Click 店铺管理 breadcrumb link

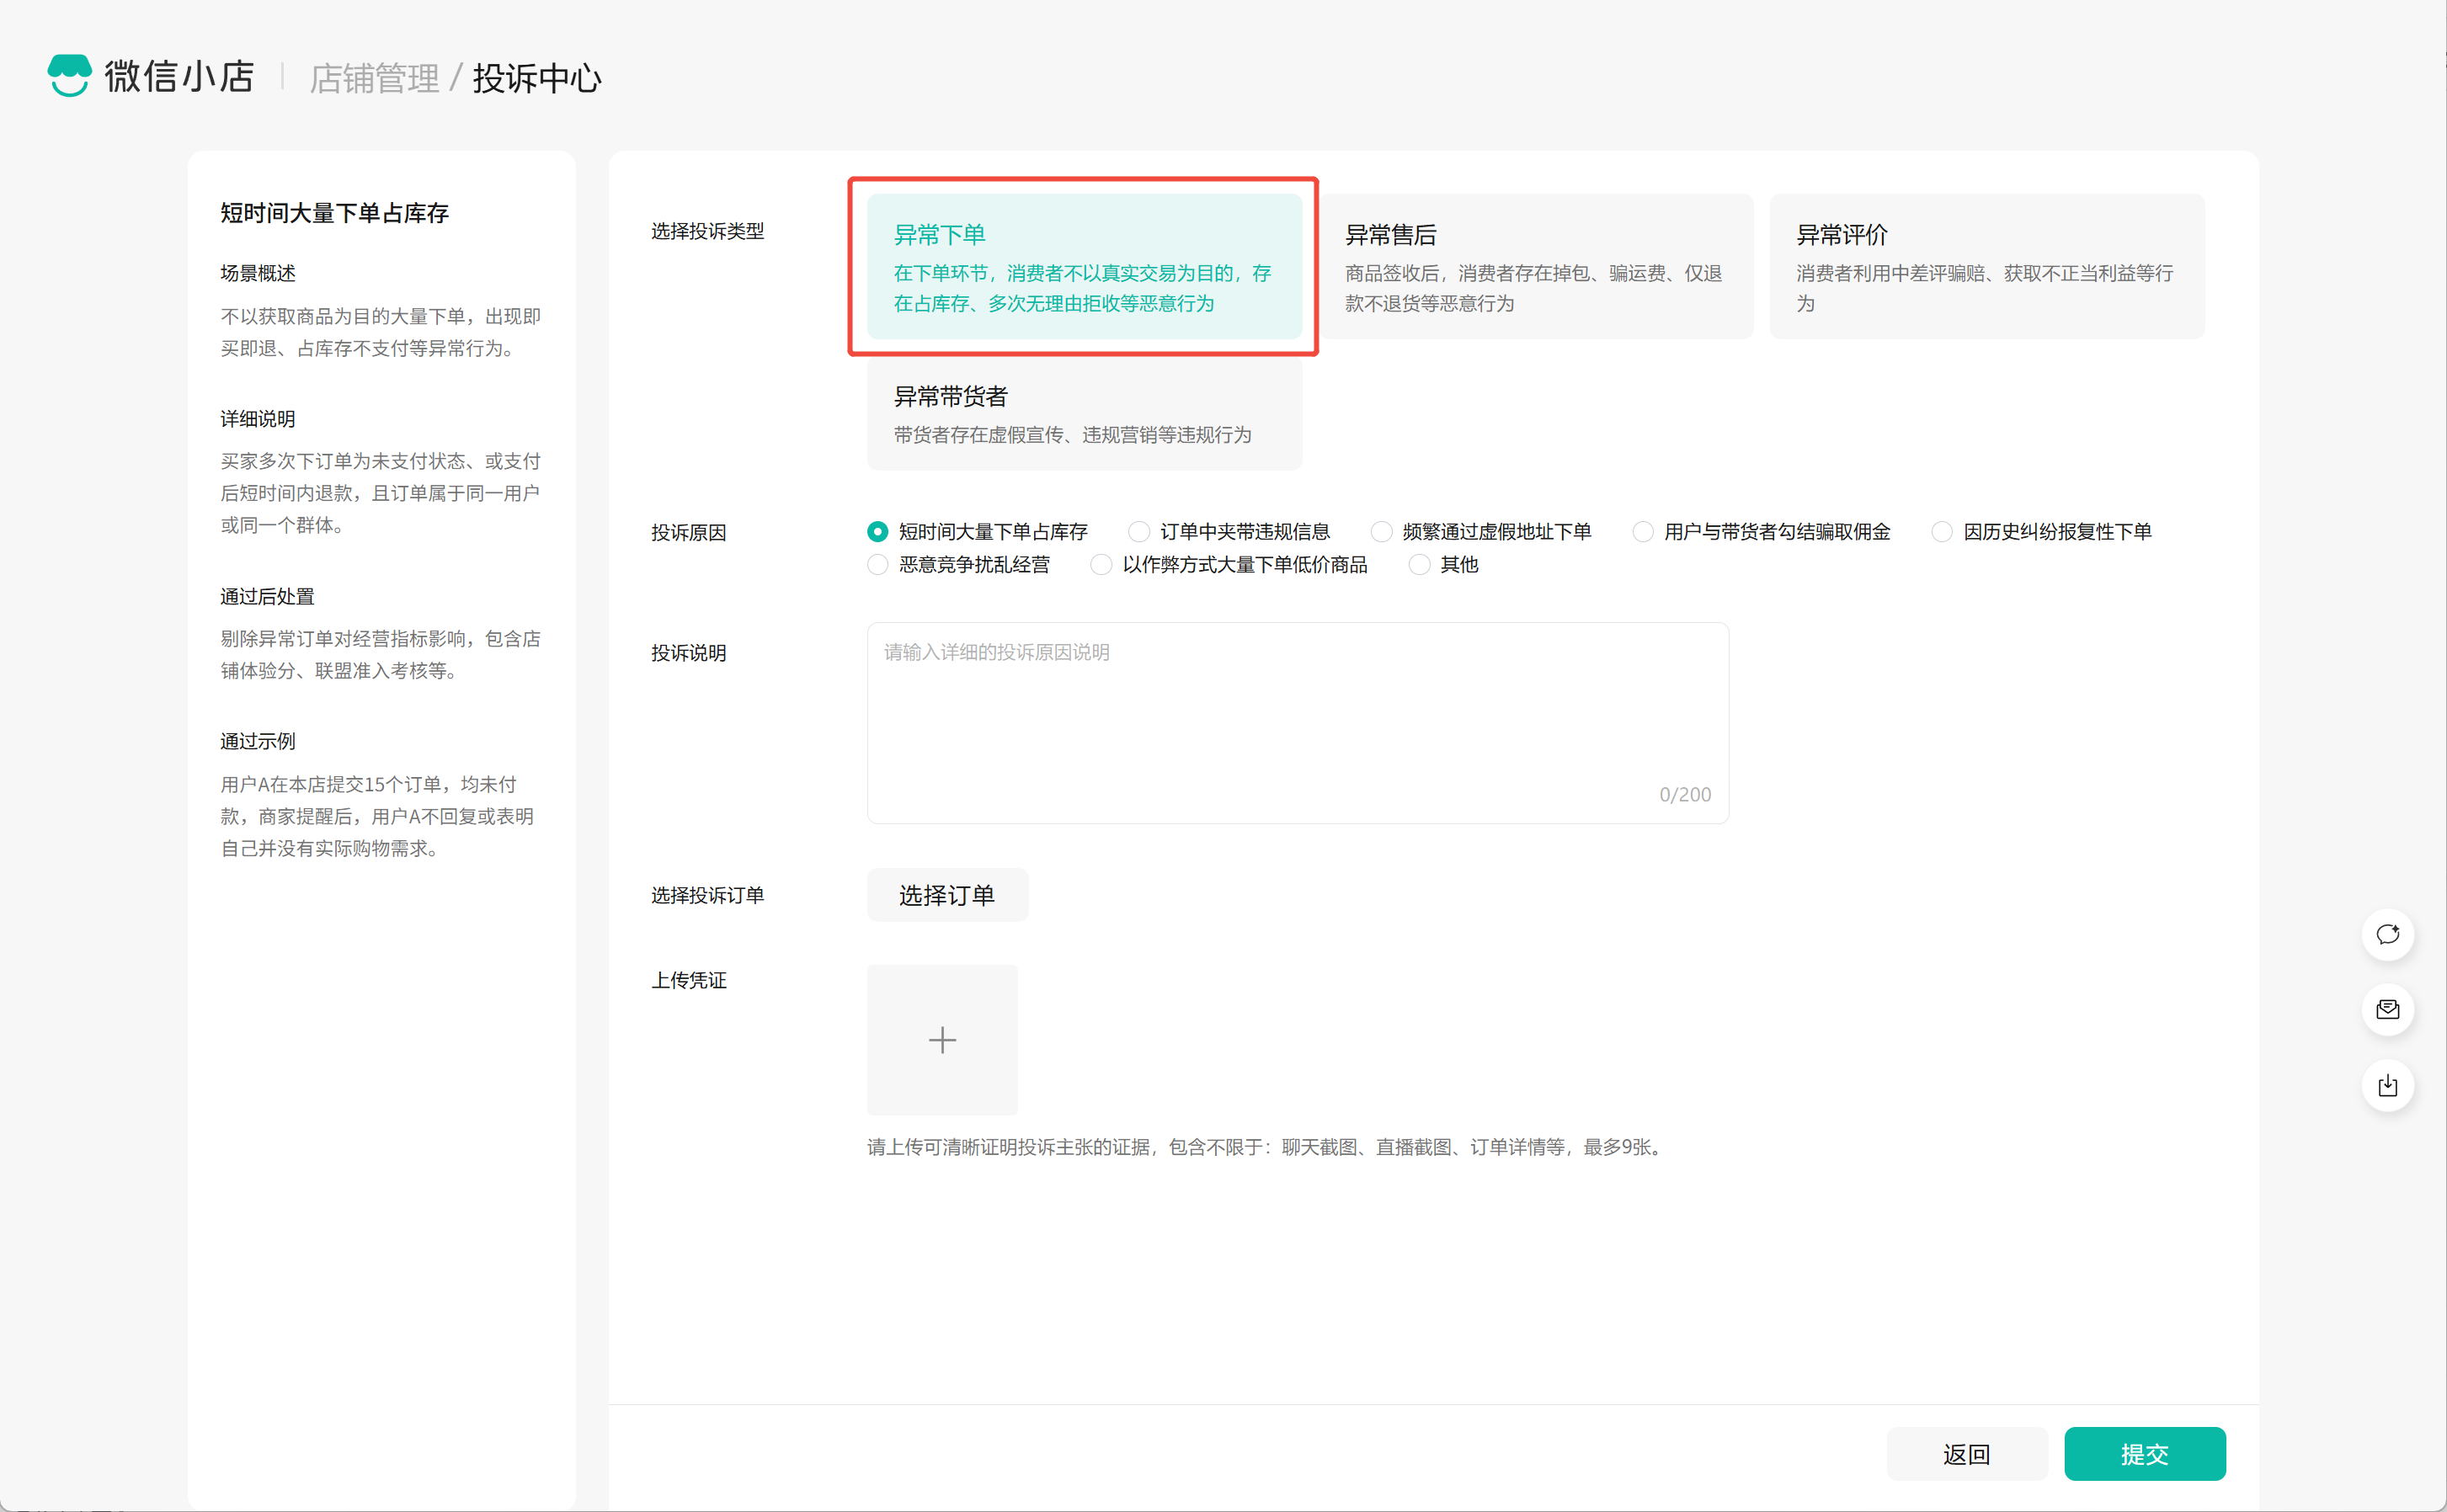[x=374, y=78]
